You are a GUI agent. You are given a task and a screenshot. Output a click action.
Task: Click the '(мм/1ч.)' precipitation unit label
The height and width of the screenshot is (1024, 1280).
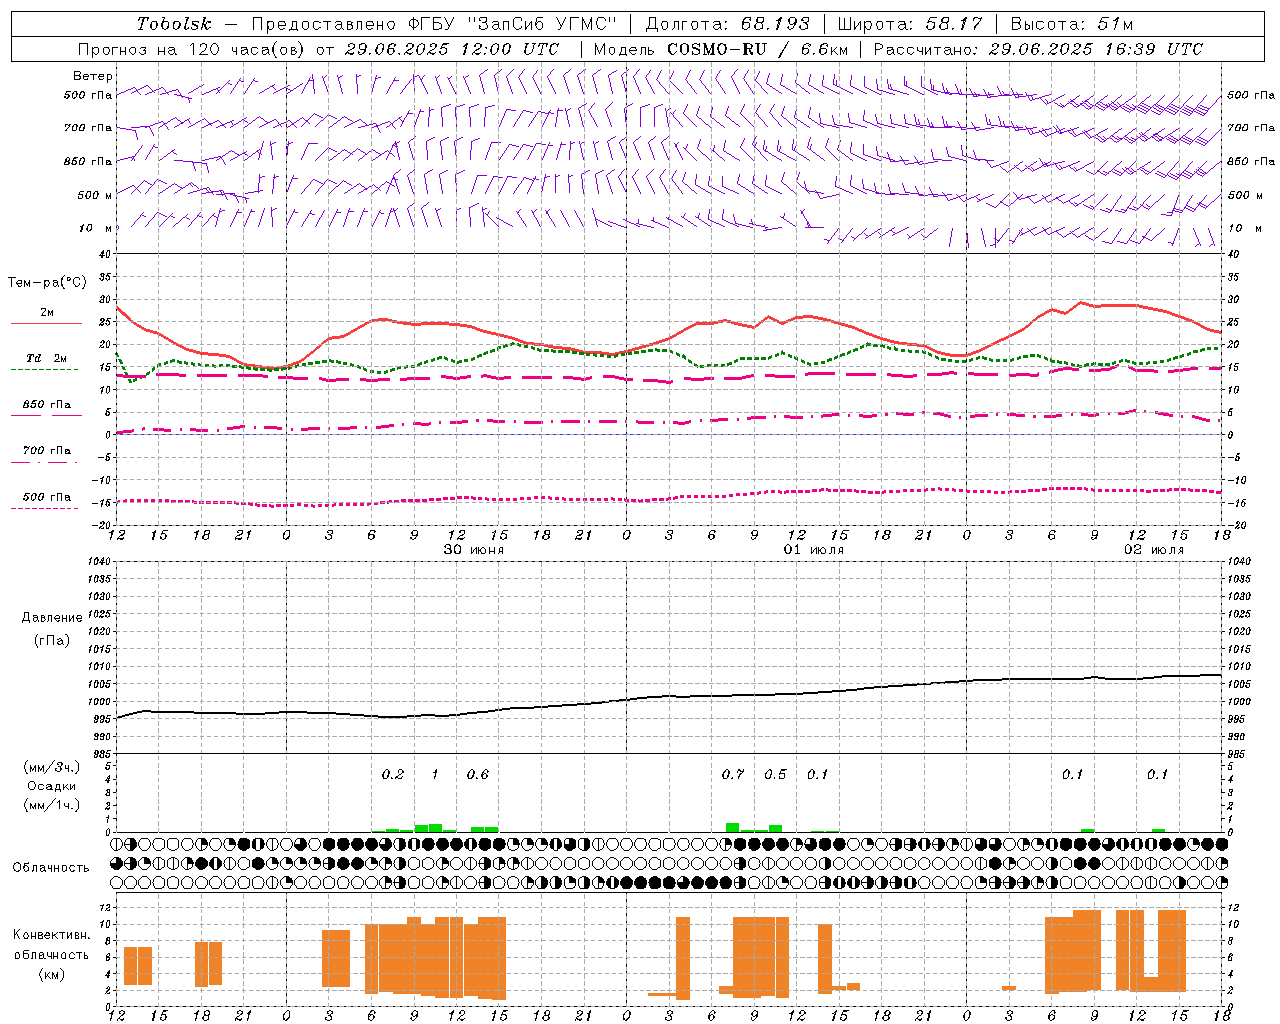(52, 804)
